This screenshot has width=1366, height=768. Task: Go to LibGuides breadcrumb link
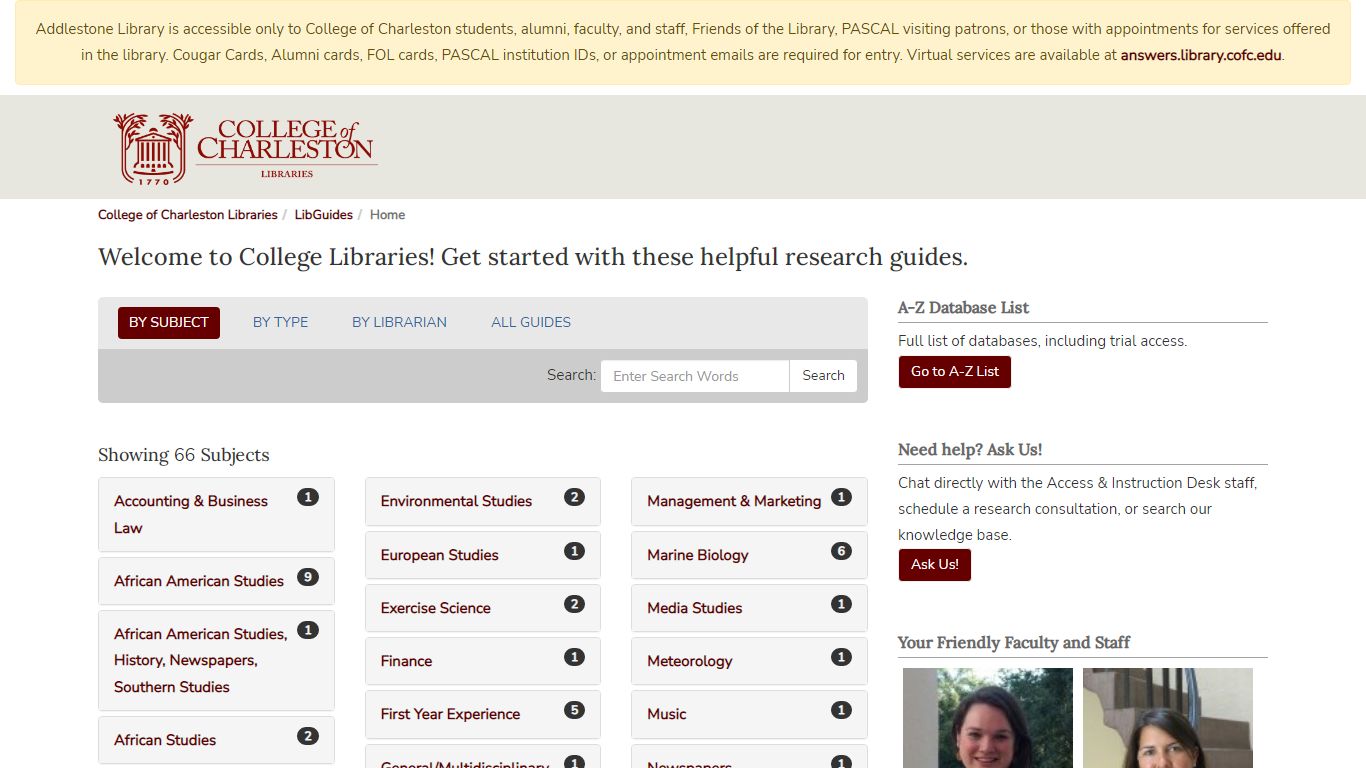(x=324, y=215)
